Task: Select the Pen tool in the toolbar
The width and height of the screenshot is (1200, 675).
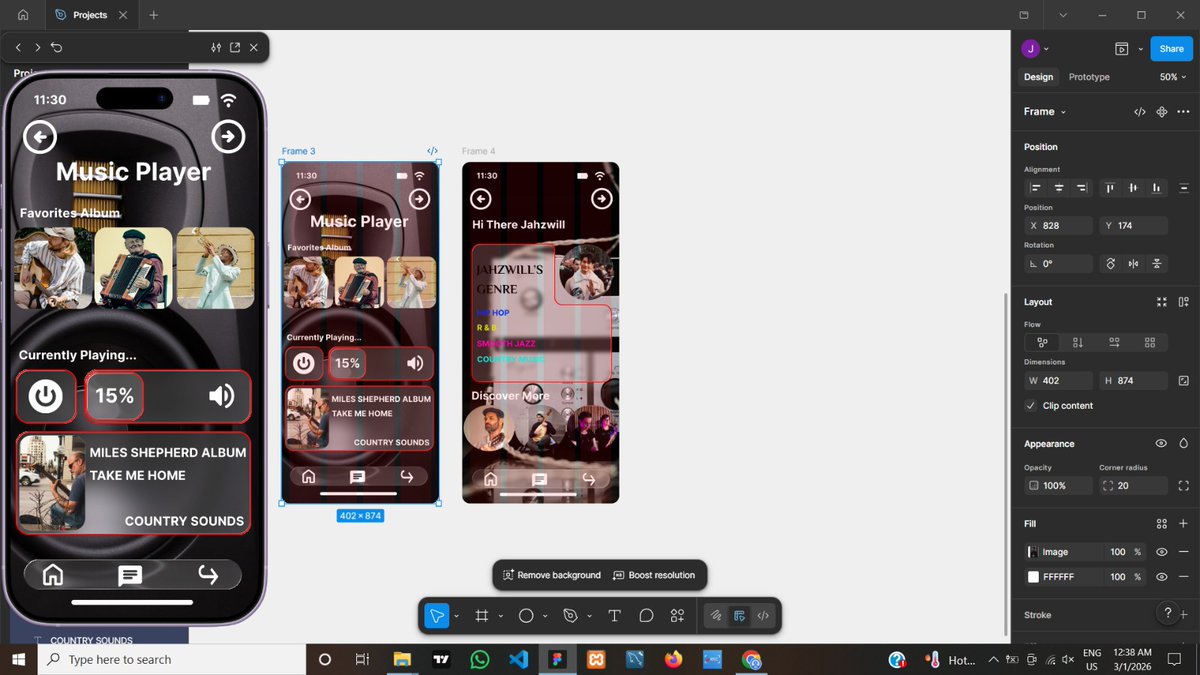Action: tap(571, 616)
